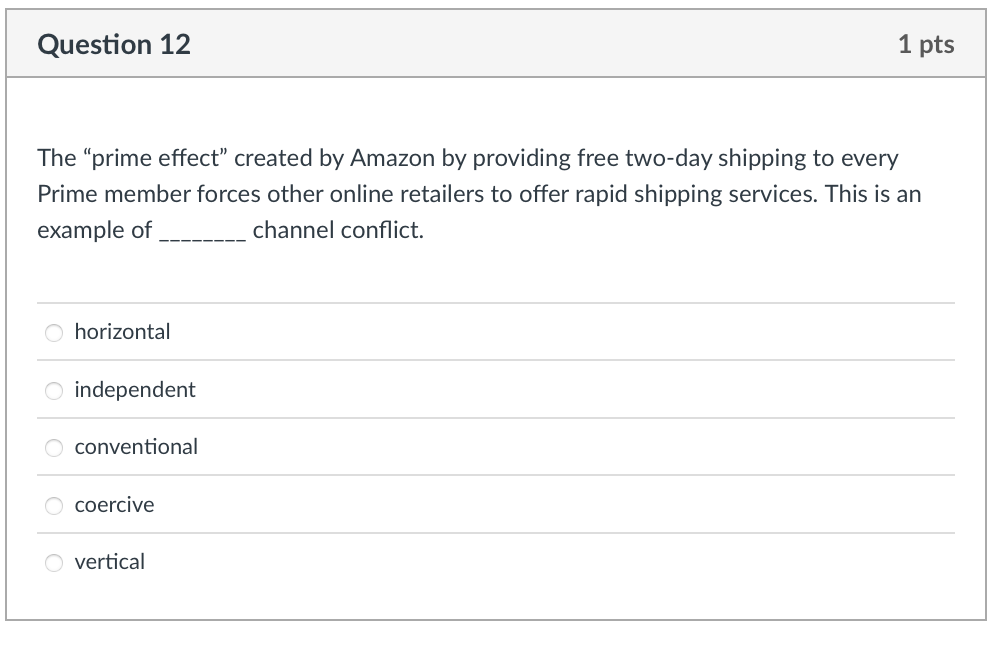Click the horizontal answer label
Screen dimensions: 994x652
(x=122, y=332)
